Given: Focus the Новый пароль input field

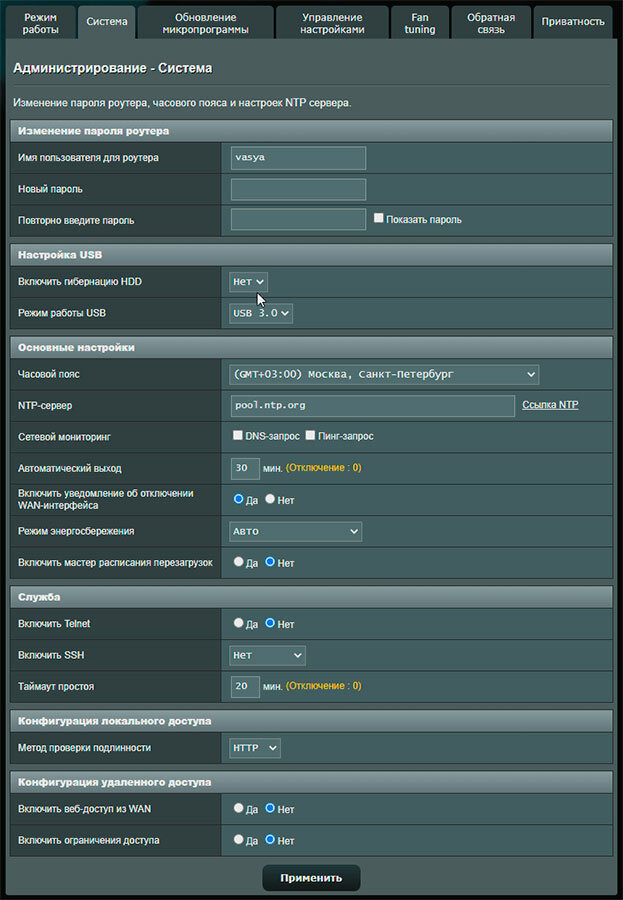Looking at the screenshot, I should (x=298, y=189).
